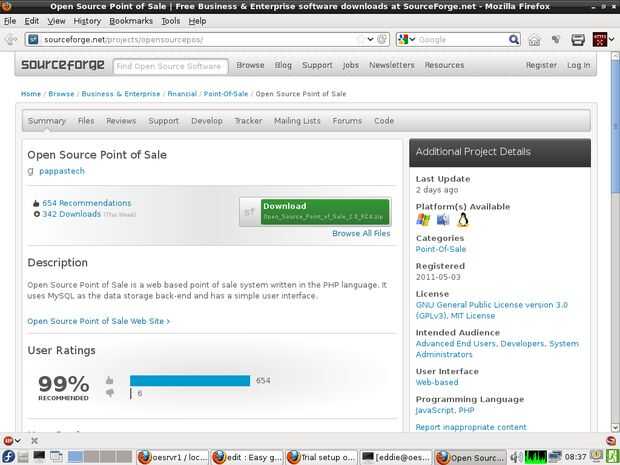The width and height of the screenshot is (620, 465).
Task: Switch to the Reviews tab
Action: [121, 121]
